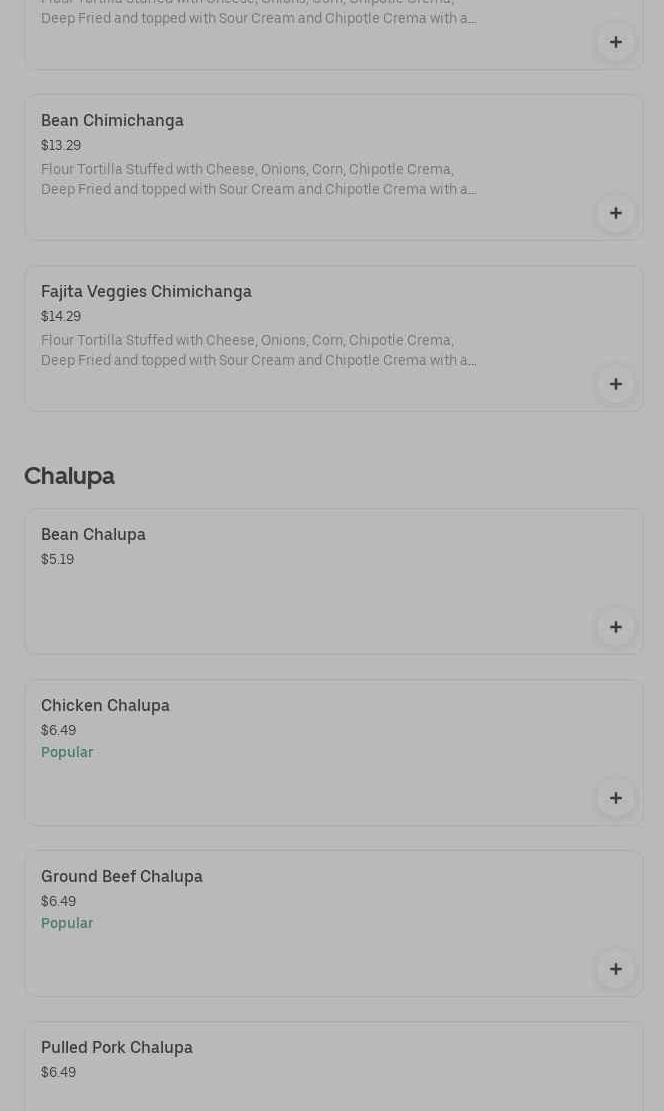Image resolution: width=664 pixels, height=1111 pixels.
Task: Tap the plus icon on Ground Beef Chalupa
Action: coord(615,969)
